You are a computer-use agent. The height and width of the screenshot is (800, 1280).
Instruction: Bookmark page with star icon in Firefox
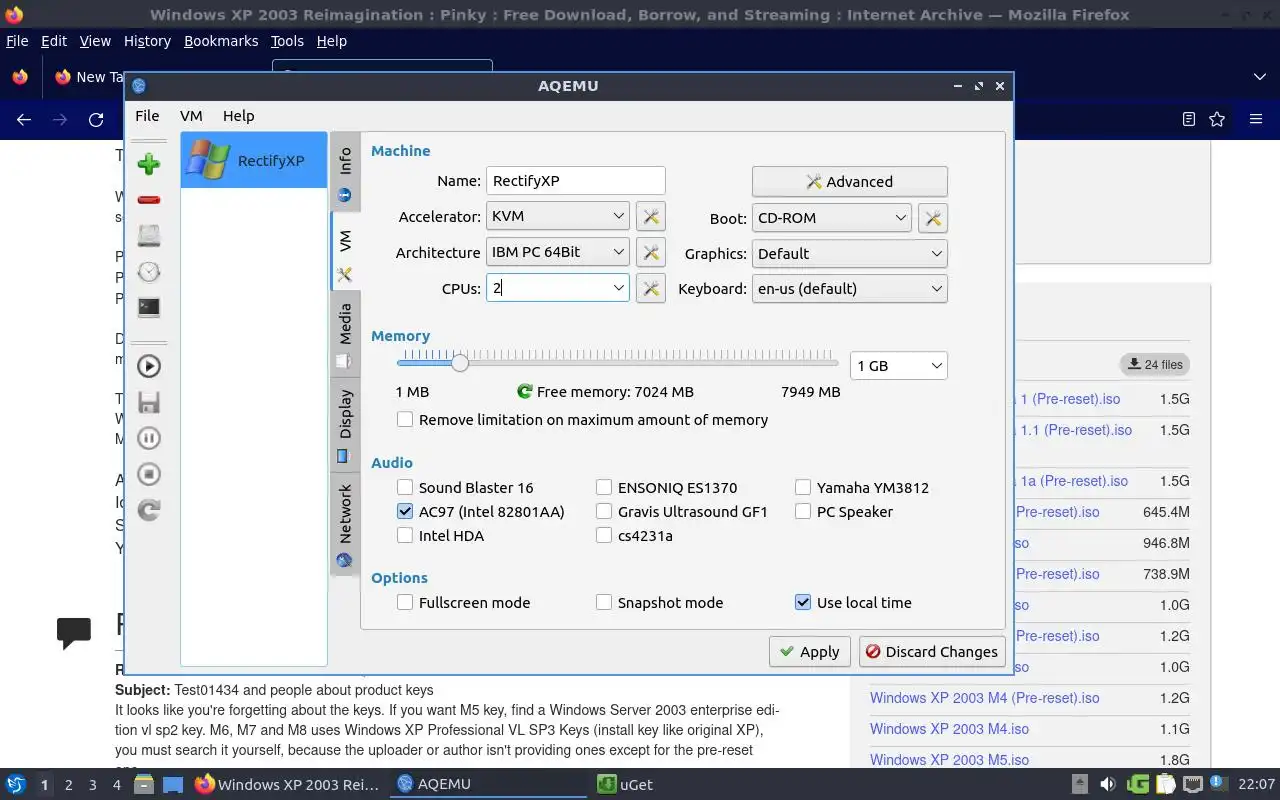point(1217,119)
